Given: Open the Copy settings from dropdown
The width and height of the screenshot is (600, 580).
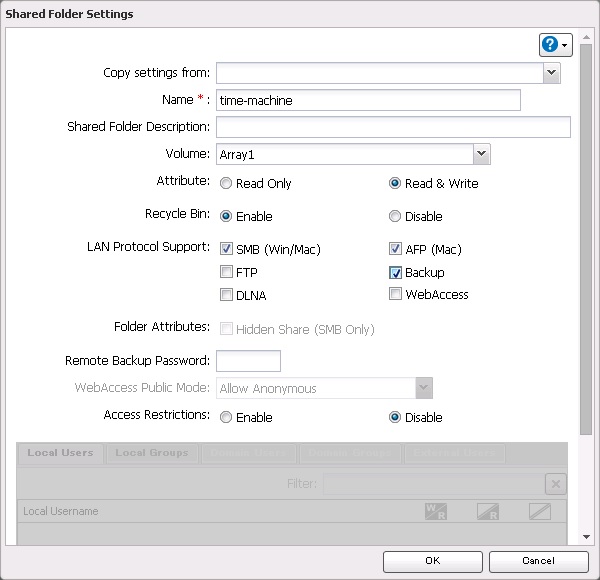Looking at the screenshot, I should (x=551, y=73).
